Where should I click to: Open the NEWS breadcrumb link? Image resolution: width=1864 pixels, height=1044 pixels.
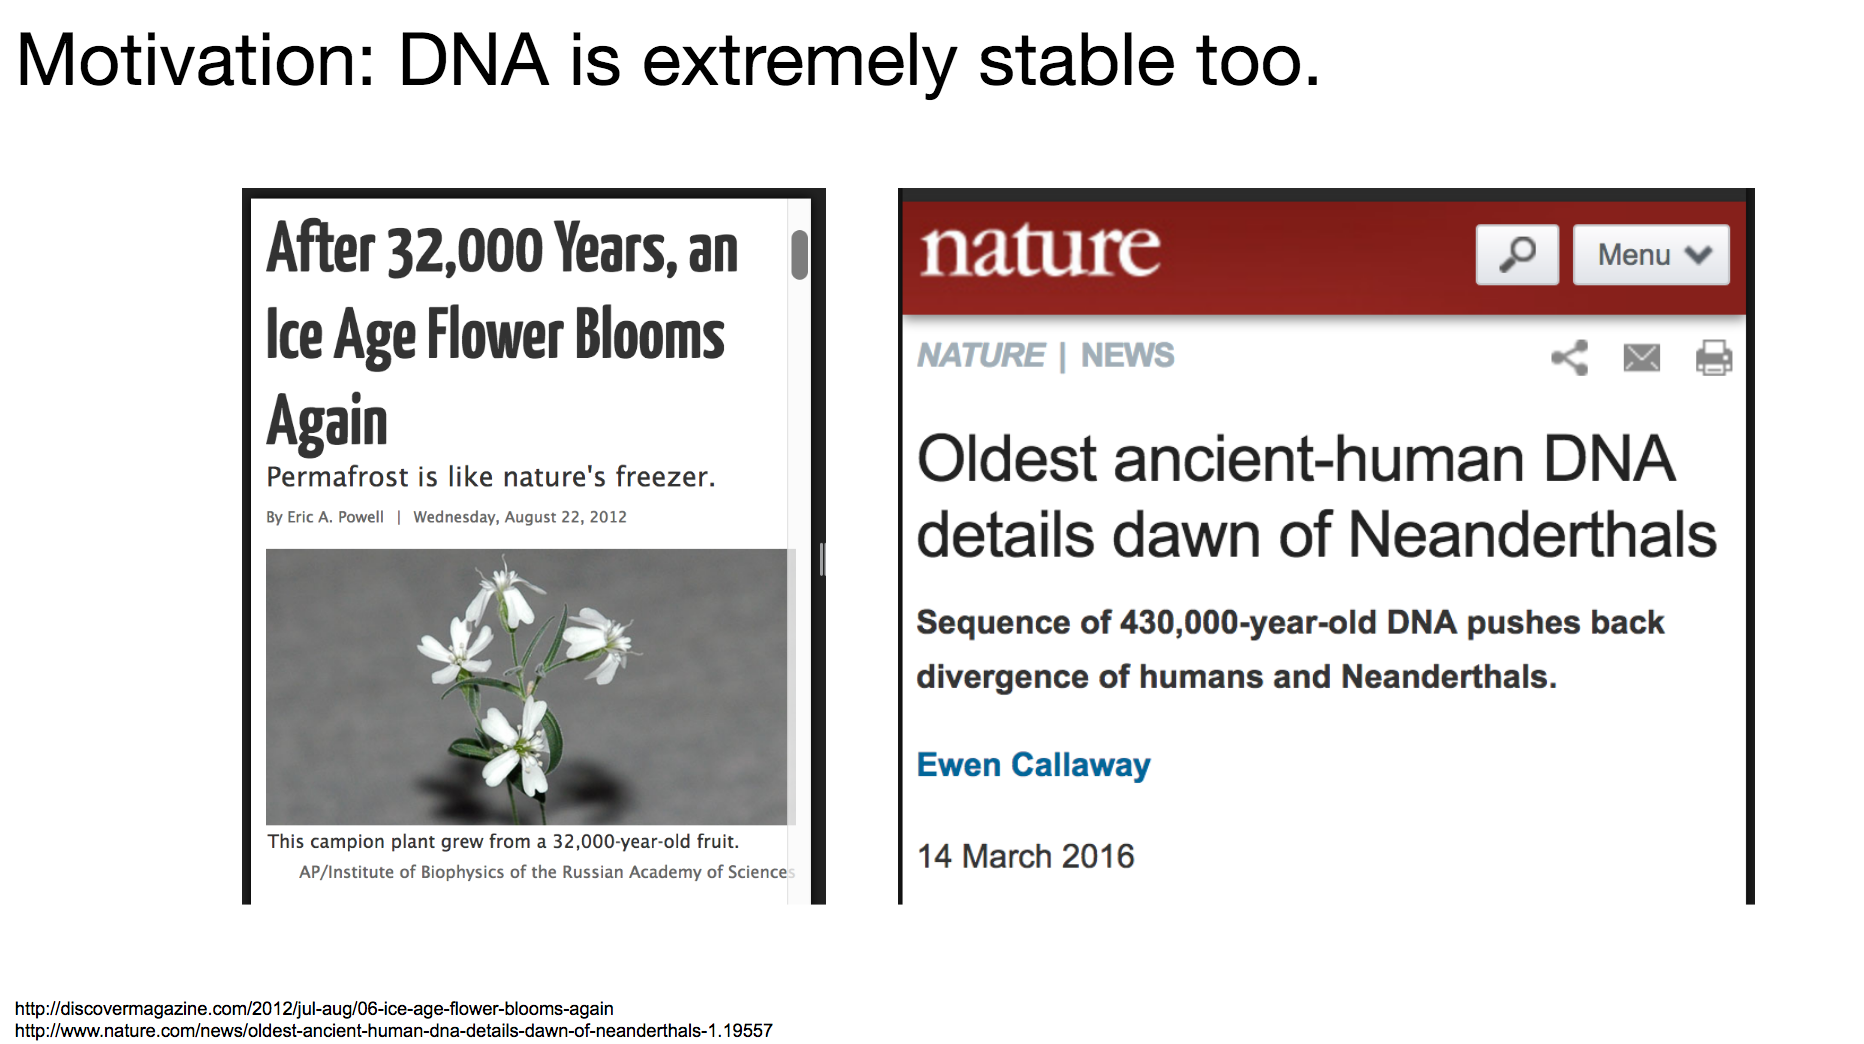(1128, 355)
